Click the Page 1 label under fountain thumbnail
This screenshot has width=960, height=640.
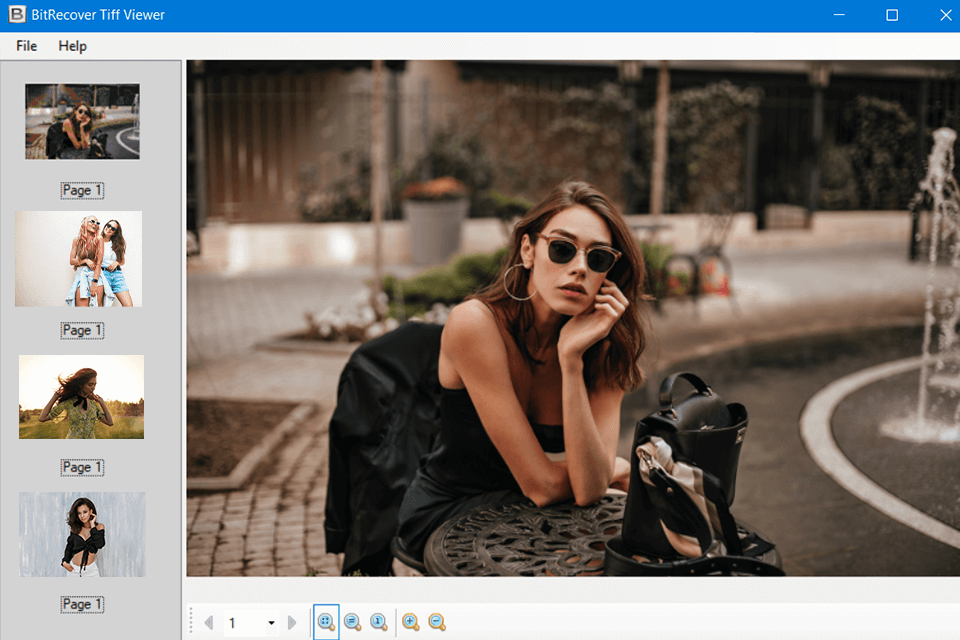pyautogui.click(x=82, y=190)
